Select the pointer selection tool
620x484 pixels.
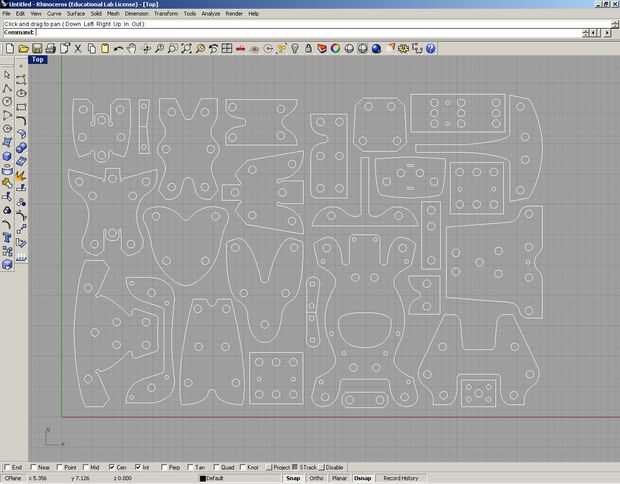7,75
